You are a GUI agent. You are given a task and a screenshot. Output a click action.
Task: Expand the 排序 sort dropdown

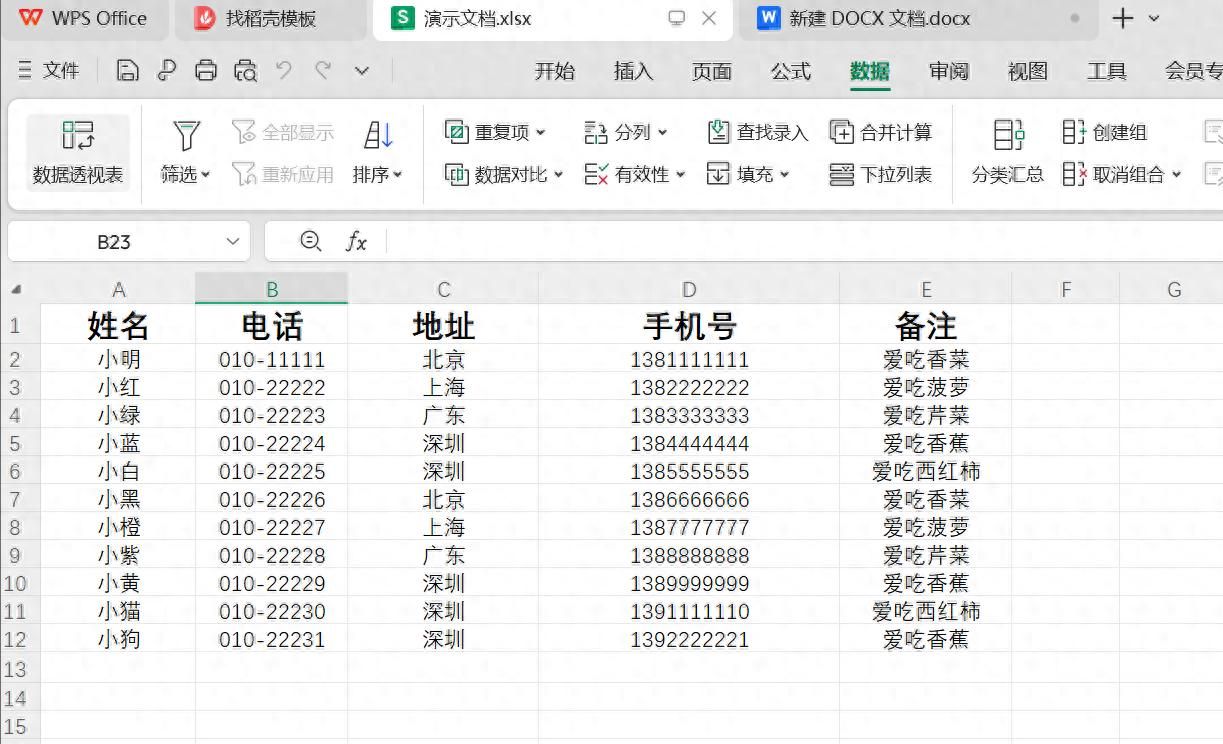pos(396,174)
